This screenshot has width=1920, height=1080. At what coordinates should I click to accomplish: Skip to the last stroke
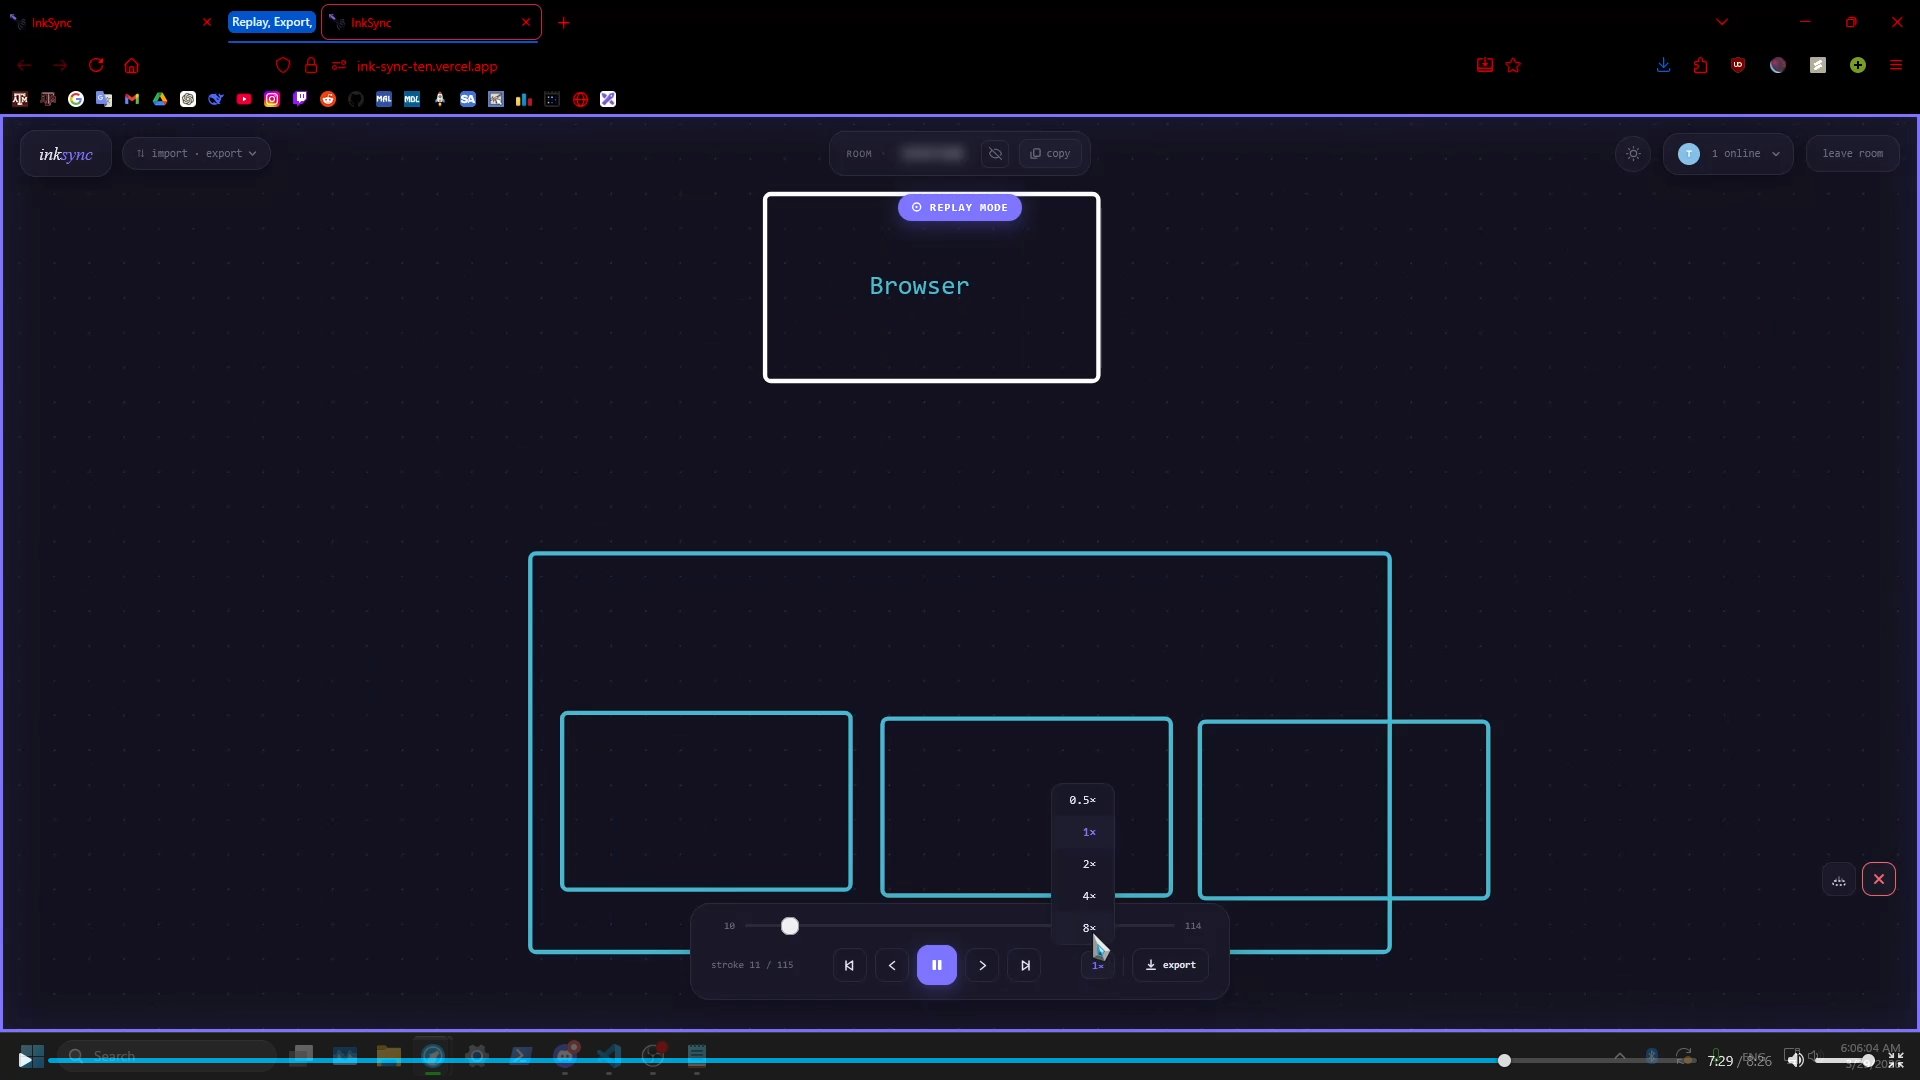coord(1025,965)
